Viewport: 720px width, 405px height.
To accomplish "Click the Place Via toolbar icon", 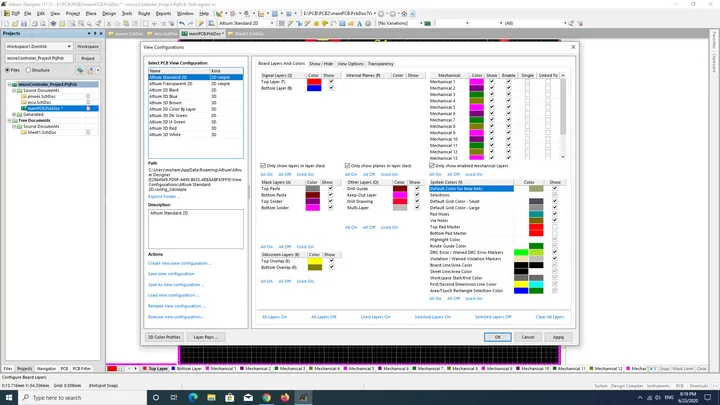I will pyautogui.click(x=325, y=23).
